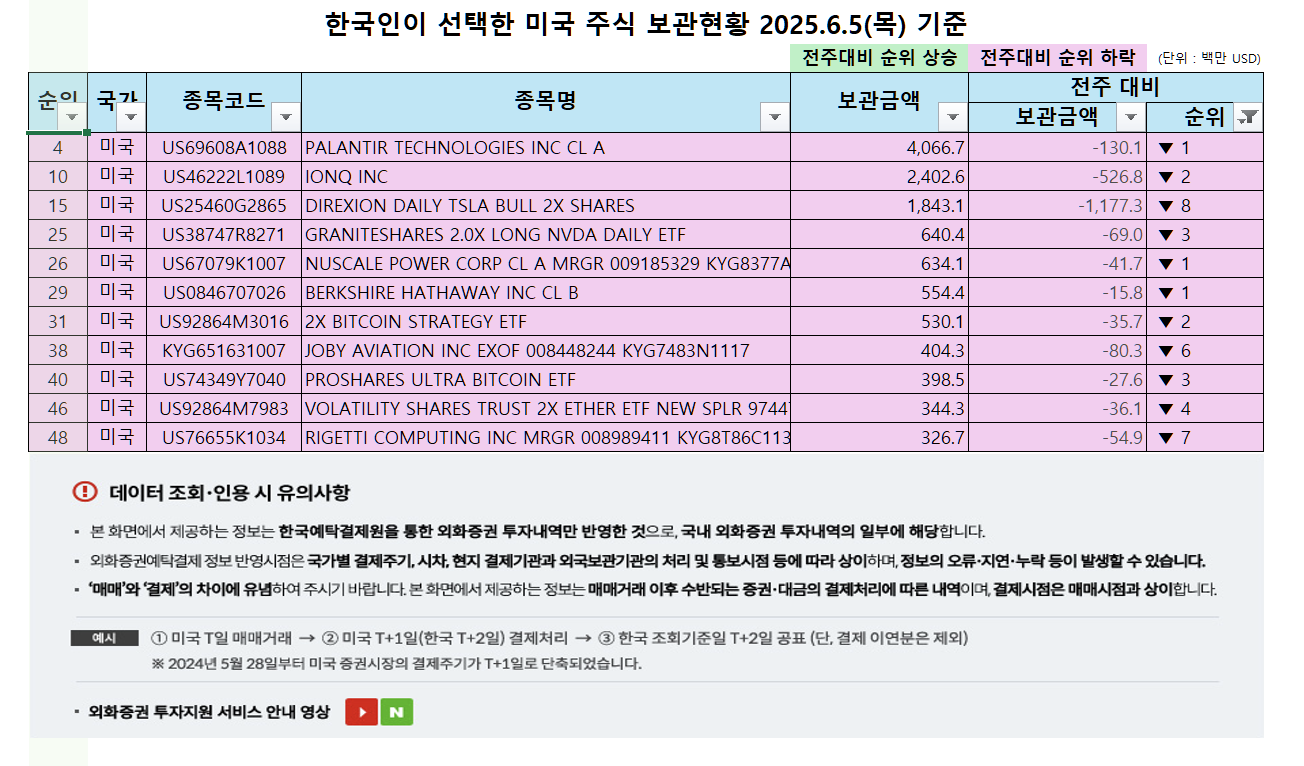Select cell GRANITESHARES 2.0X LONG NVDA DAILY ETF
The width and height of the screenshot is (1304, 766).
tap(546, 235)
